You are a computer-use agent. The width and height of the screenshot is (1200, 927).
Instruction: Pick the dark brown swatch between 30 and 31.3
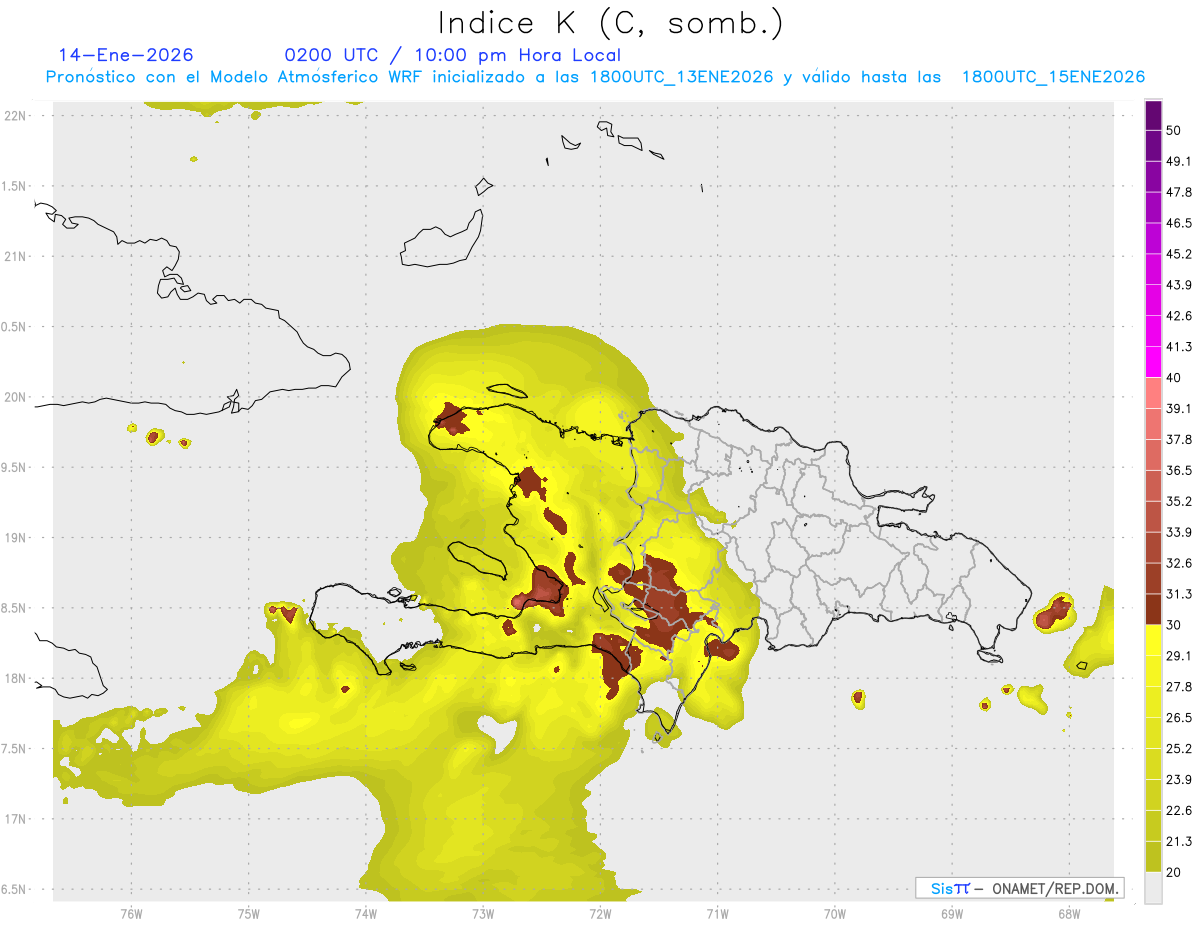[x=1153, y=609]
